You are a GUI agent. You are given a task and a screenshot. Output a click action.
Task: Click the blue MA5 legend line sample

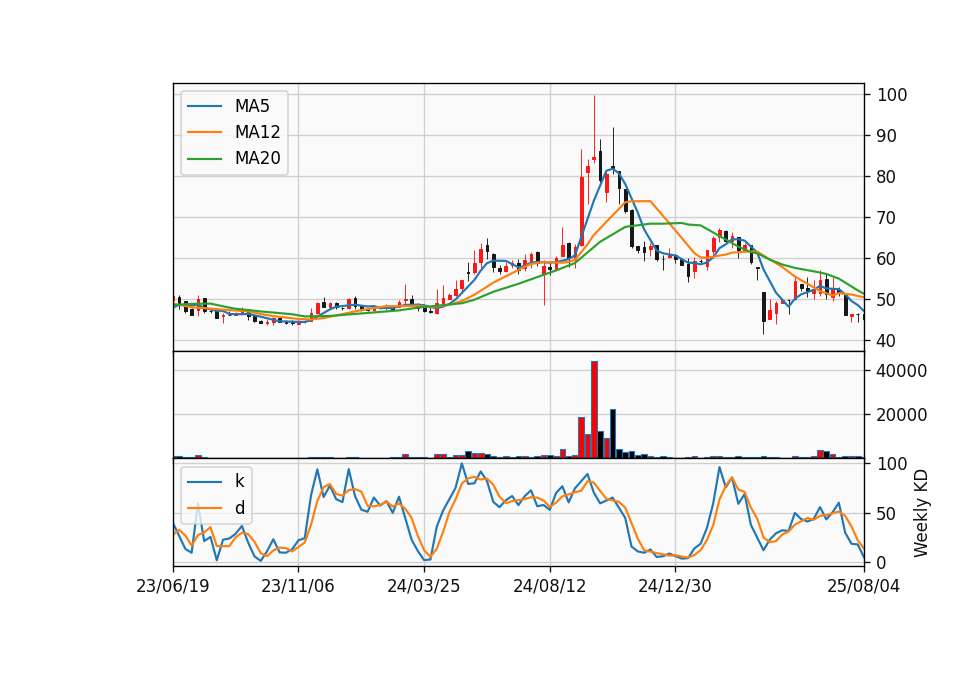(x=204, y=106)
